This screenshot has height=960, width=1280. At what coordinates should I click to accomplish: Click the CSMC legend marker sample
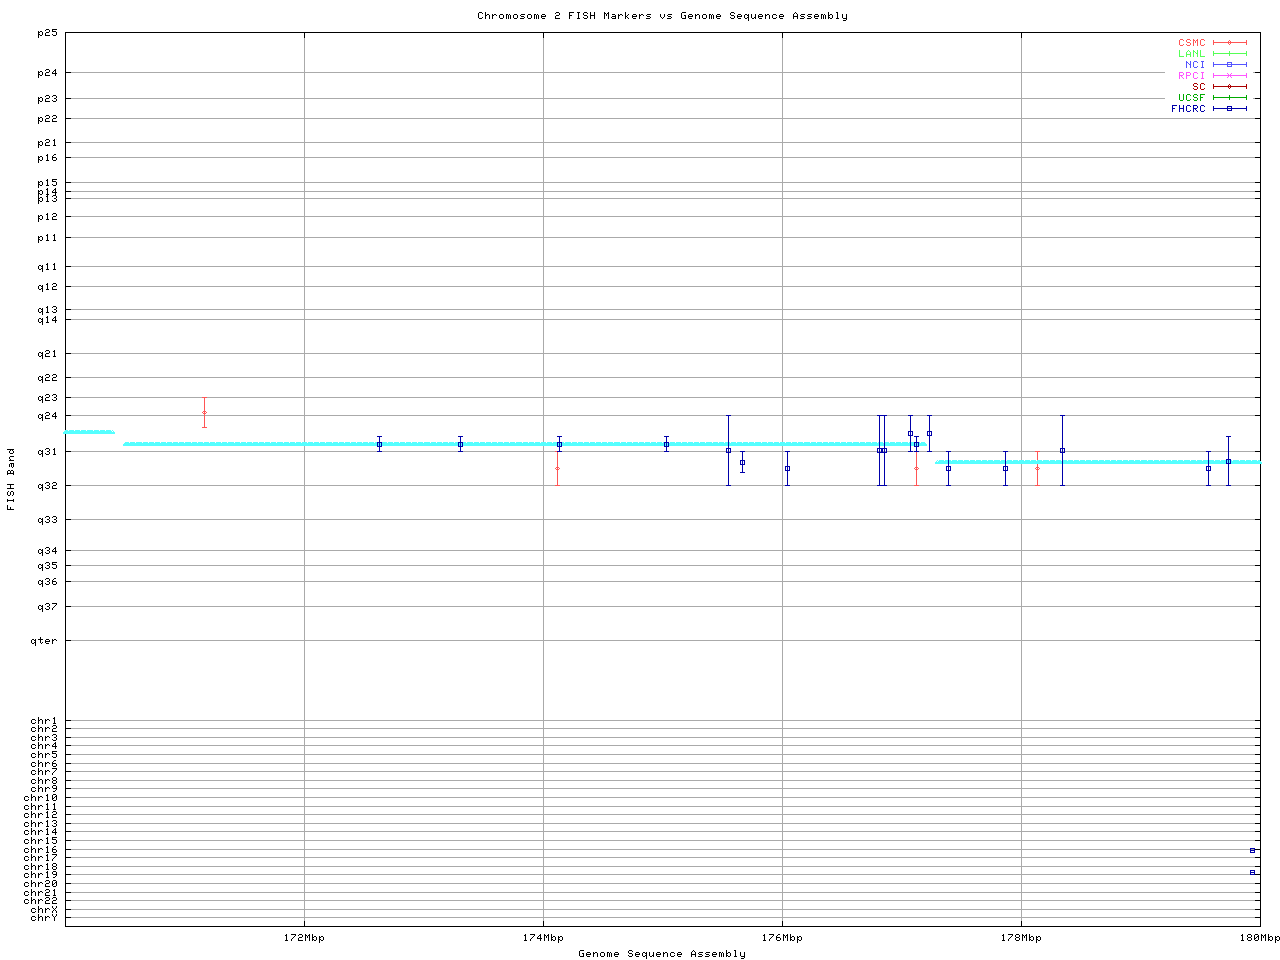(1229, 43)
